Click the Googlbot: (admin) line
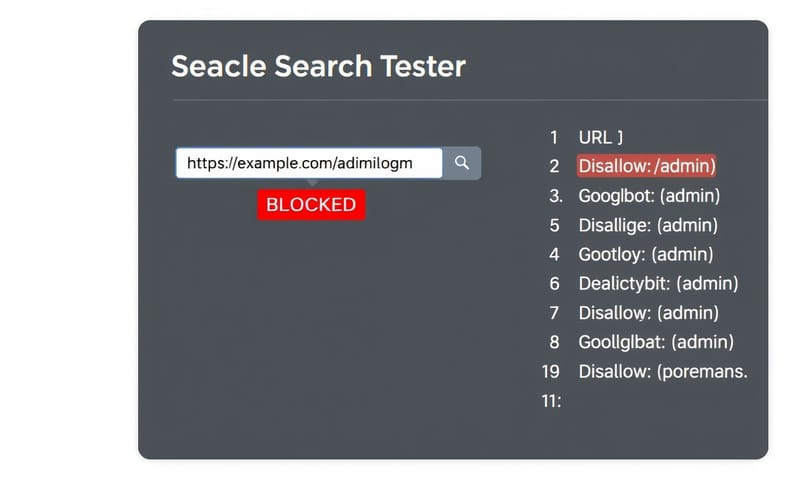 (x=649, y=196)
